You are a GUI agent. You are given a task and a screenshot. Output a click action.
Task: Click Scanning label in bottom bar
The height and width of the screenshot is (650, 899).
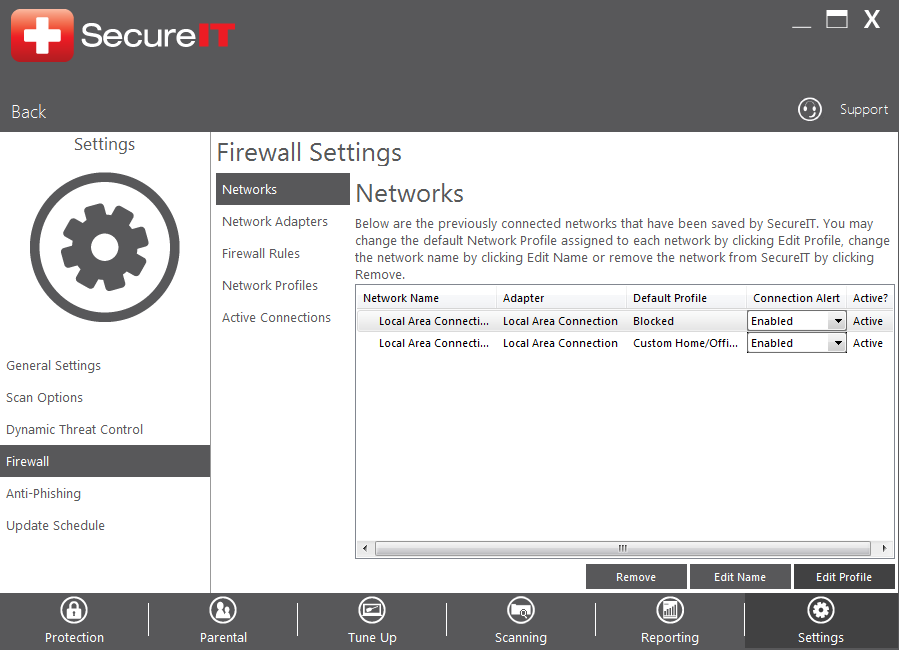(x=521, y=637)
